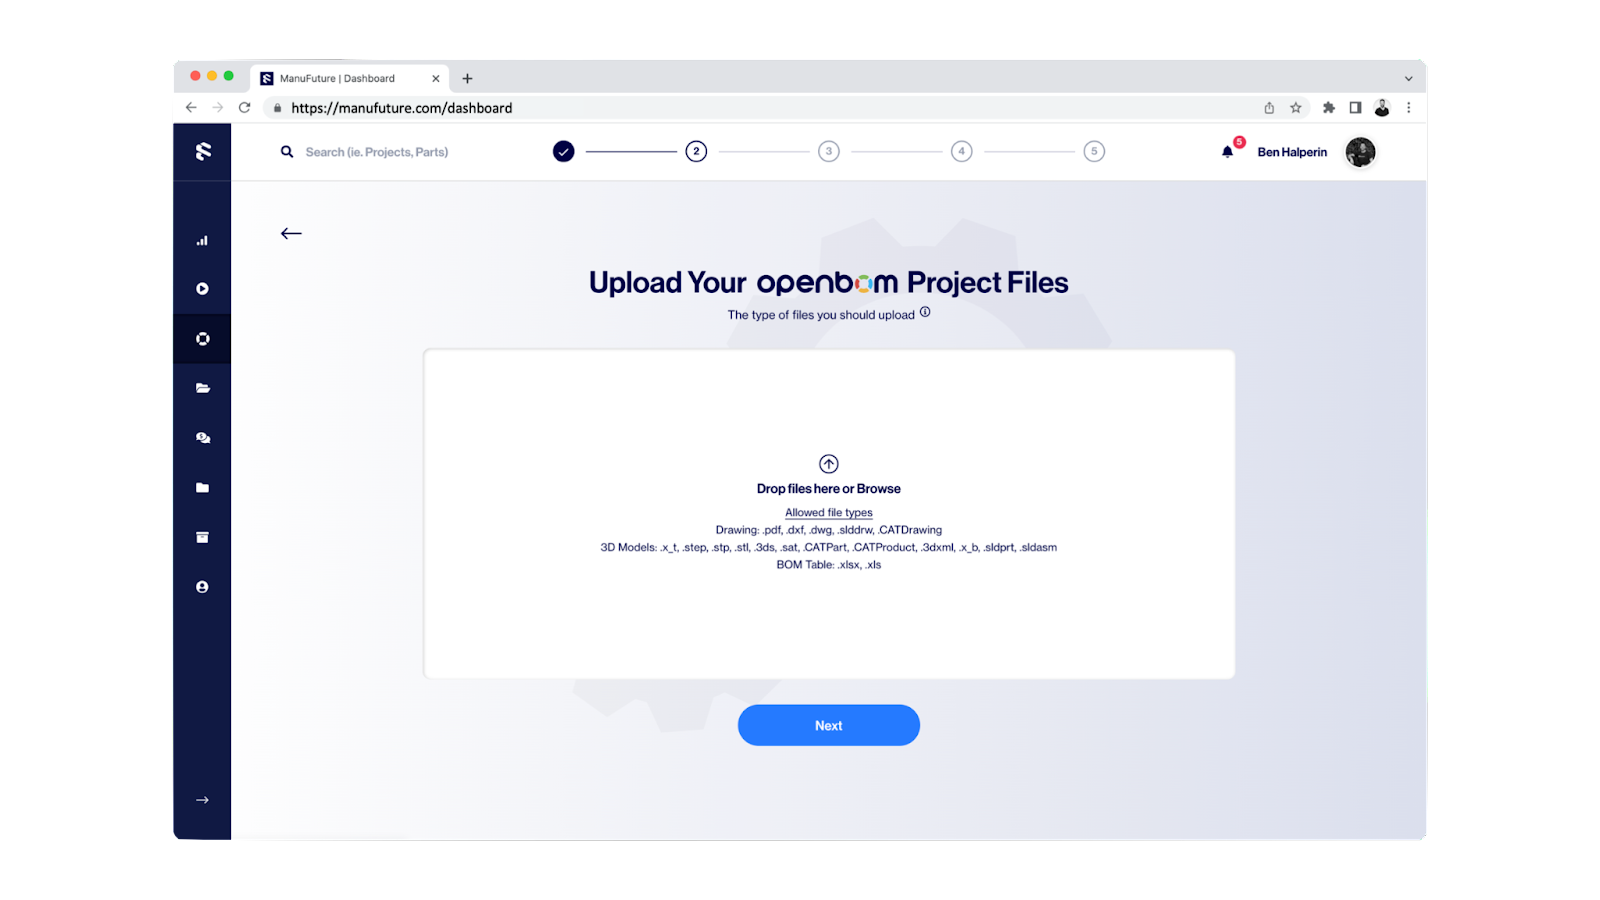
Task: Select the ManuFuture Dashboard browser tab
Action: click(x=349, y=78)
